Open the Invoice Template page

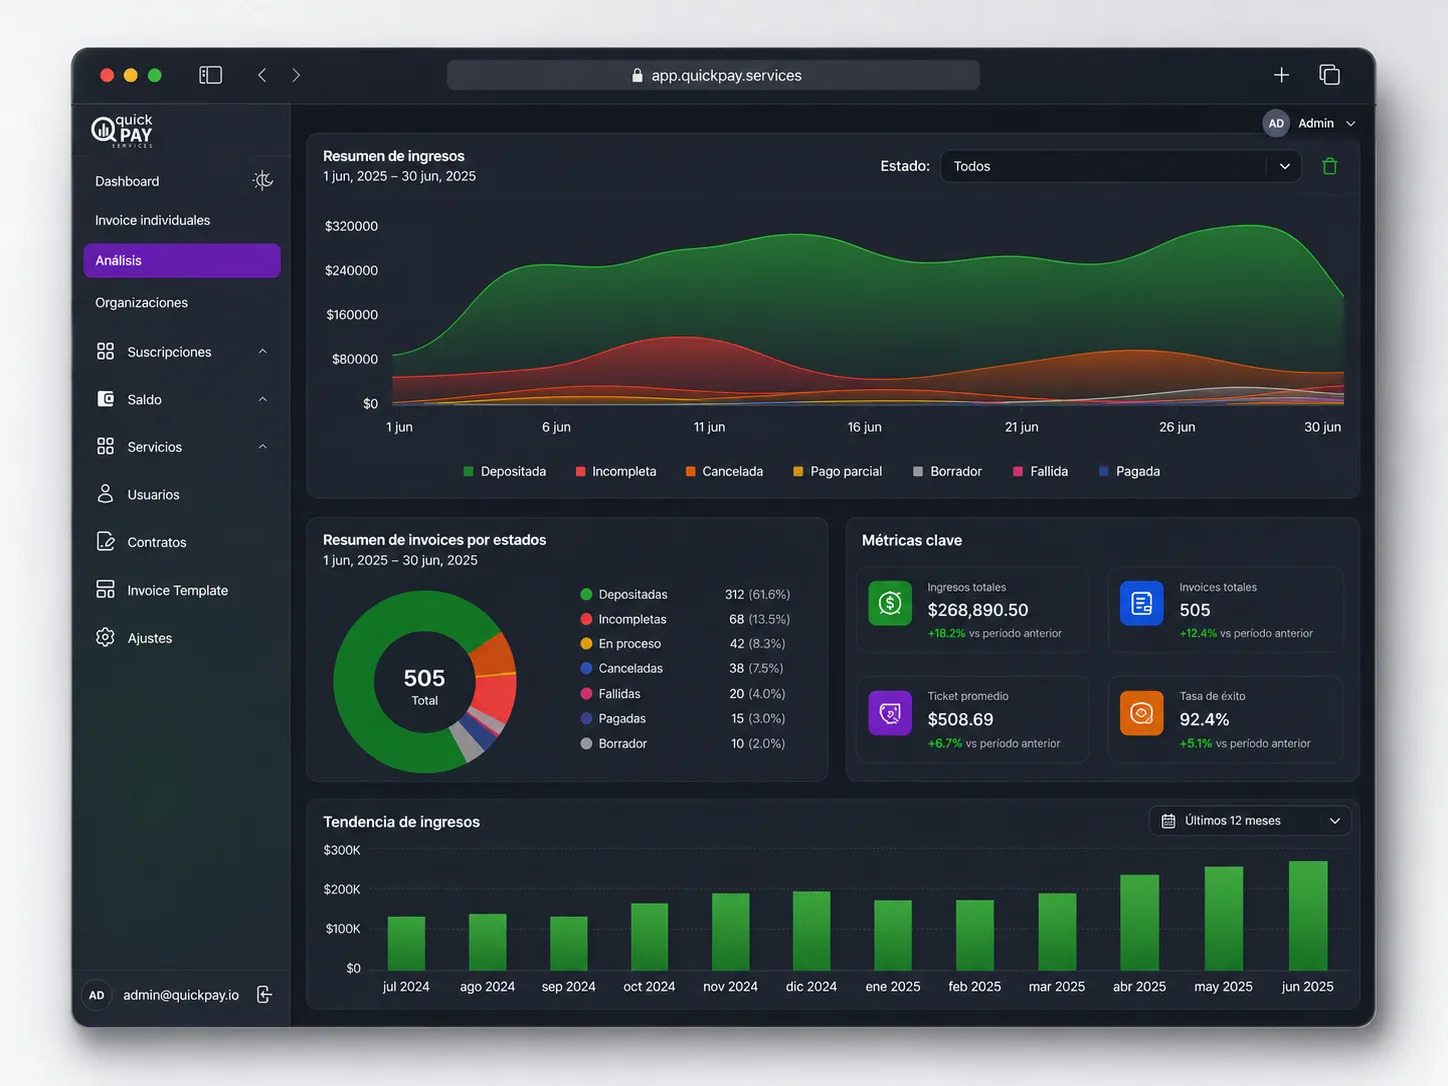click(x=178, y=590)
